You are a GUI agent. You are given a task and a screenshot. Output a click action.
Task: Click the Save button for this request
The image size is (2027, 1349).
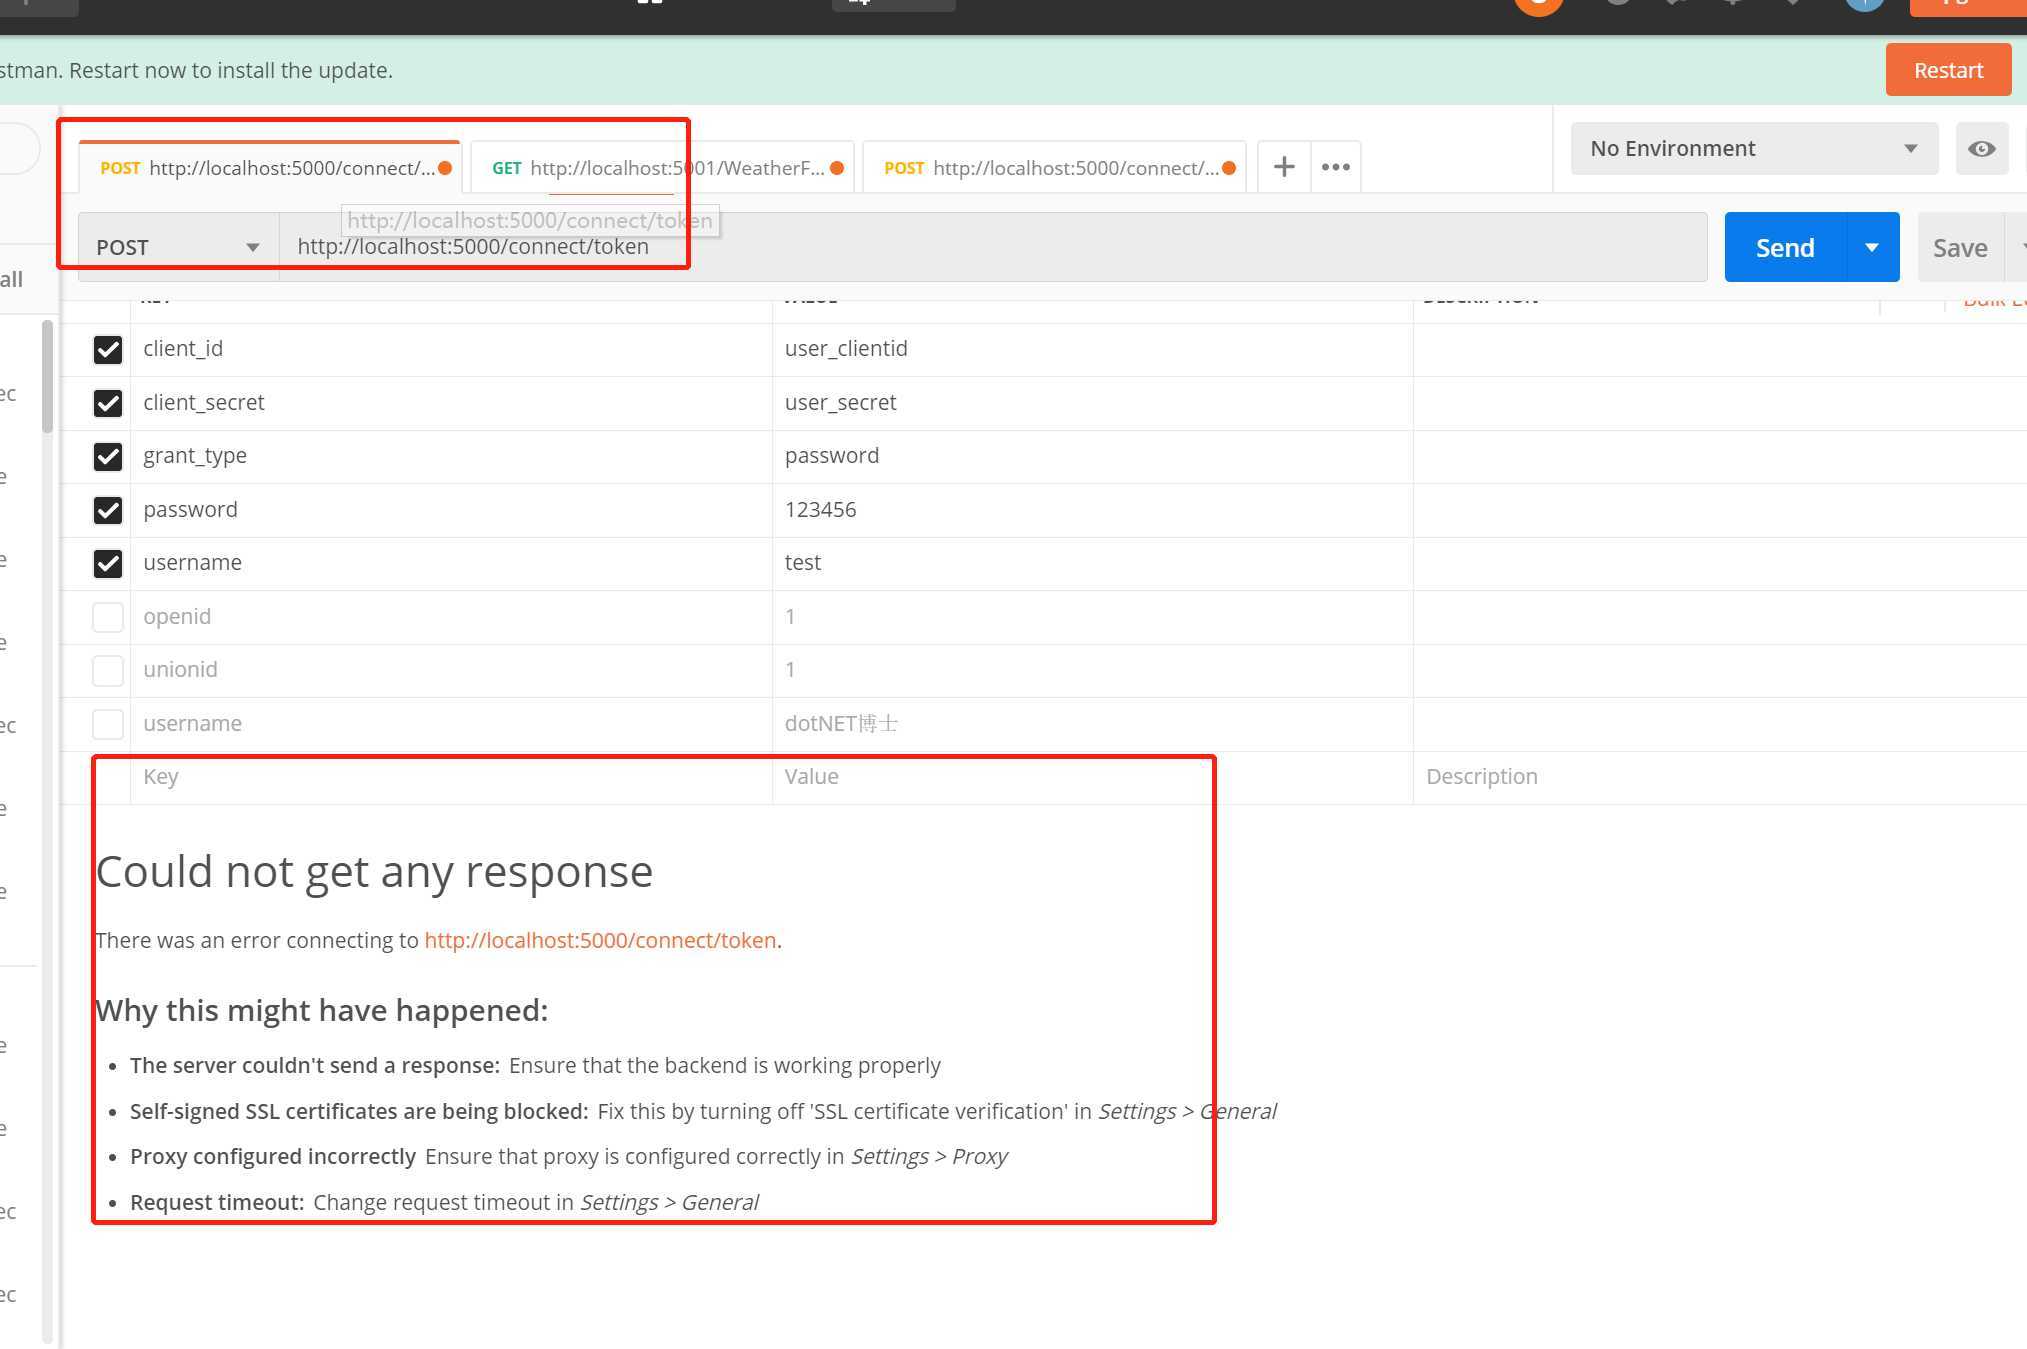(x=1961, y=245)
